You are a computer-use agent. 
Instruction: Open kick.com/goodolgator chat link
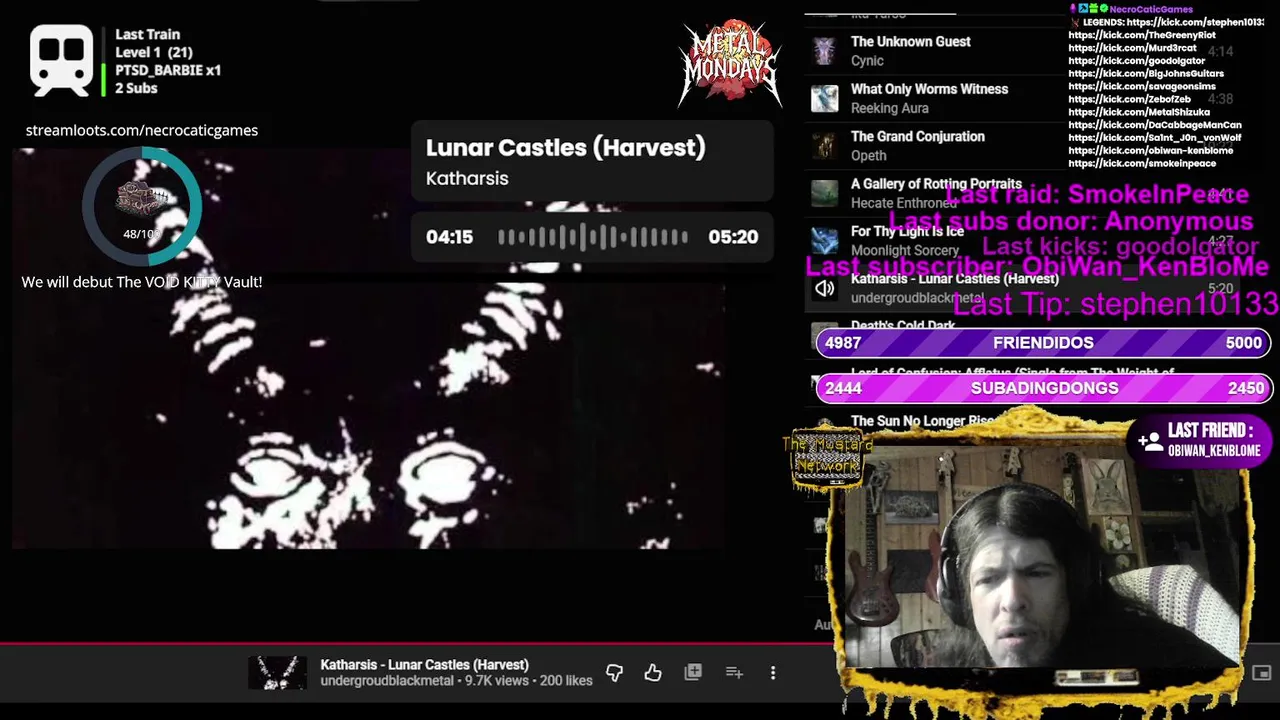pyautogui.click(x=1137, y=61)
